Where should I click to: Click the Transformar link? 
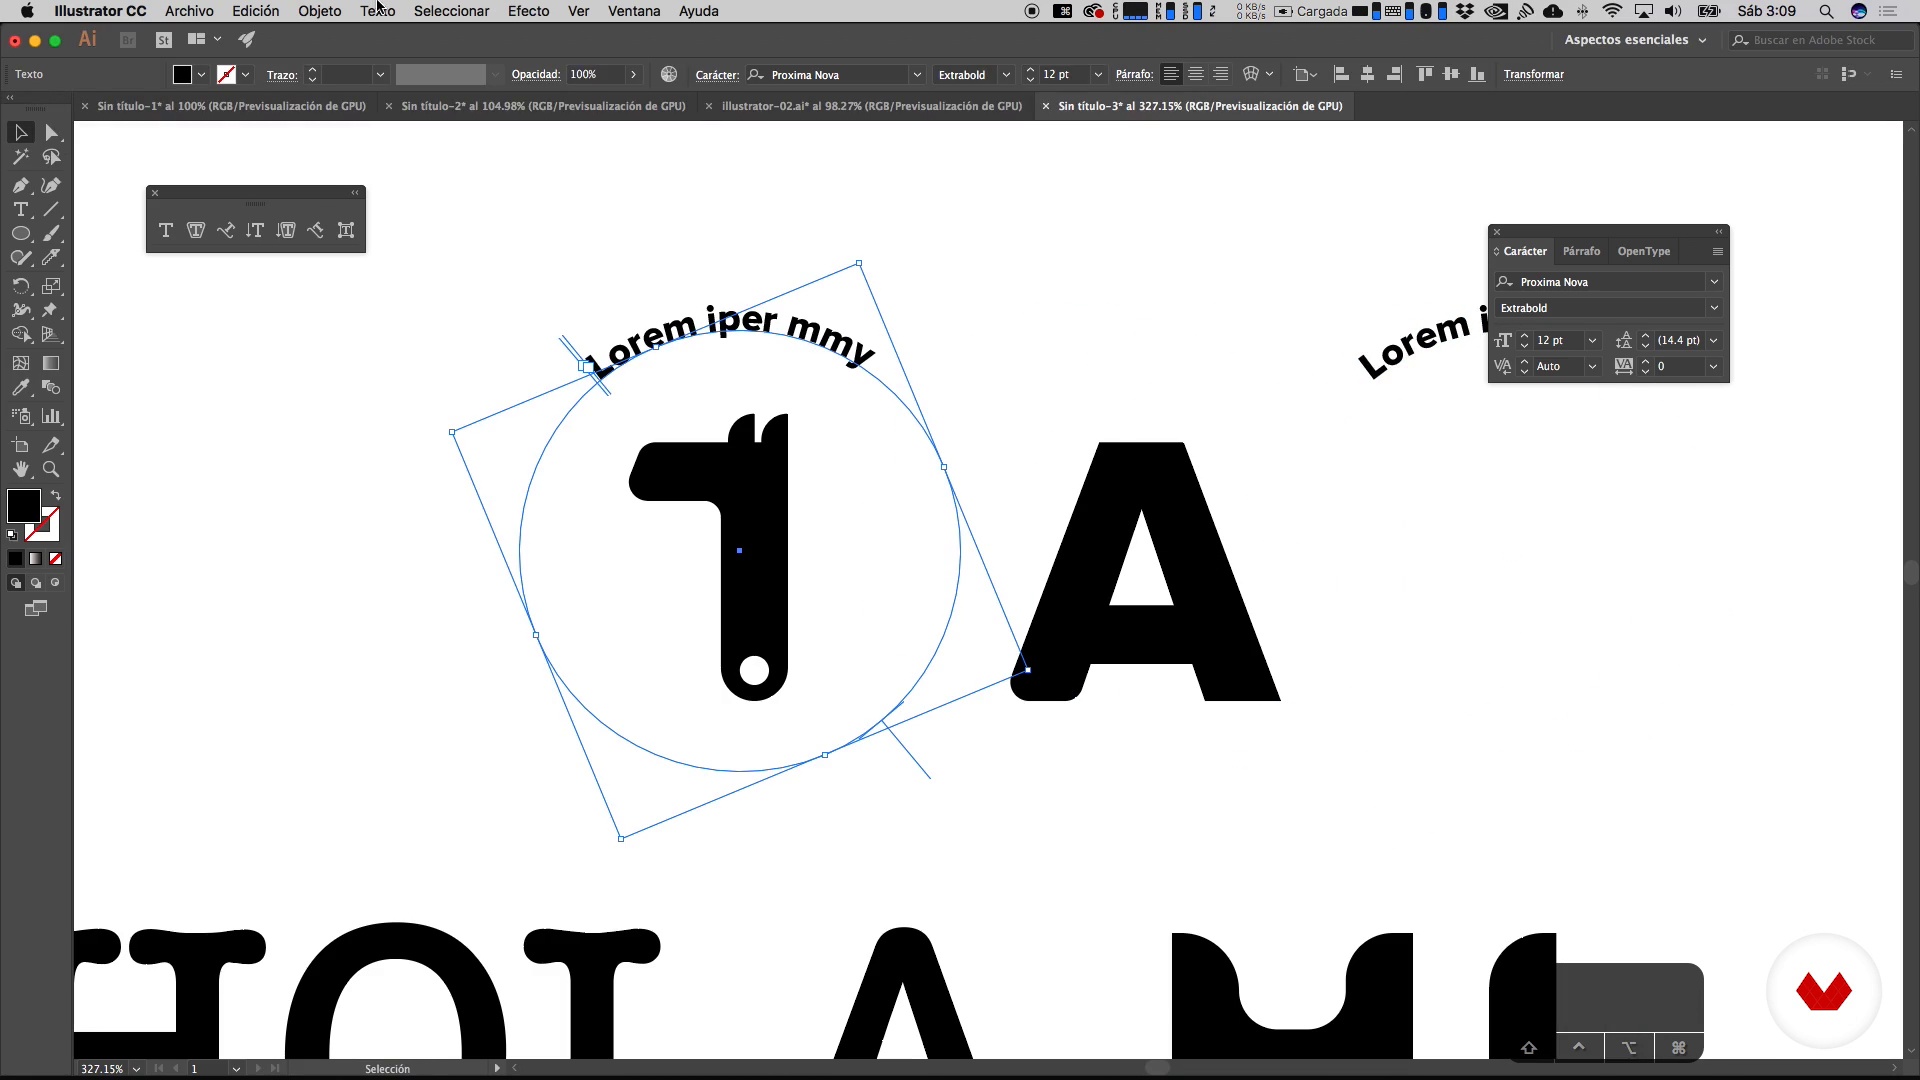click(1533, 74)
